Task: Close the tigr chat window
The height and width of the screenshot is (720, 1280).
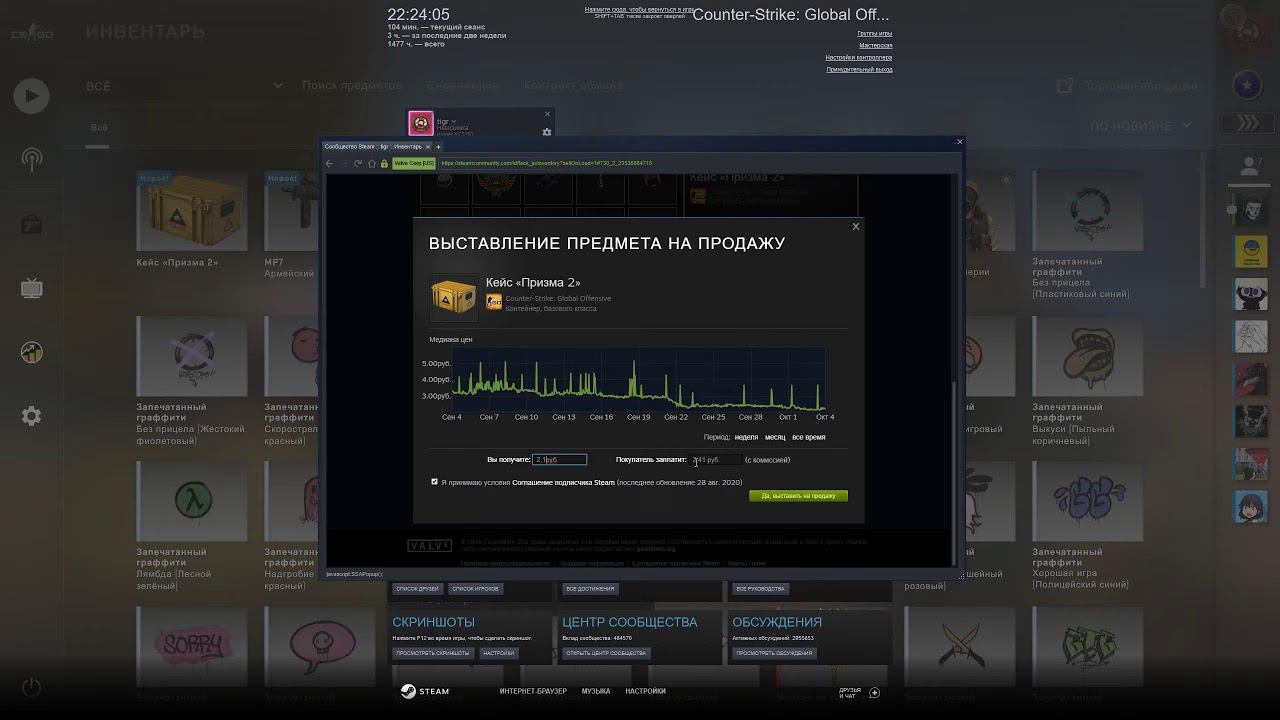Action: pyautogui.click(x=547, y=114)
